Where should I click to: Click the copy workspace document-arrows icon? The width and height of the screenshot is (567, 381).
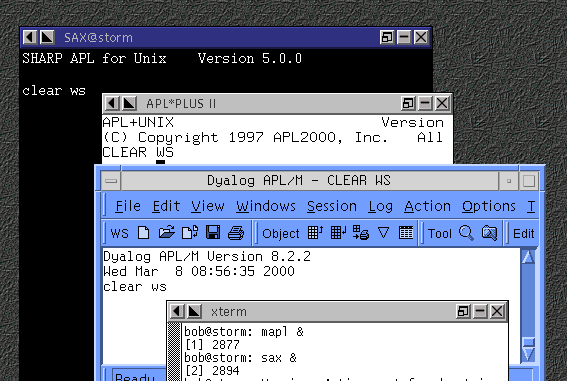(x=190, y=233)
